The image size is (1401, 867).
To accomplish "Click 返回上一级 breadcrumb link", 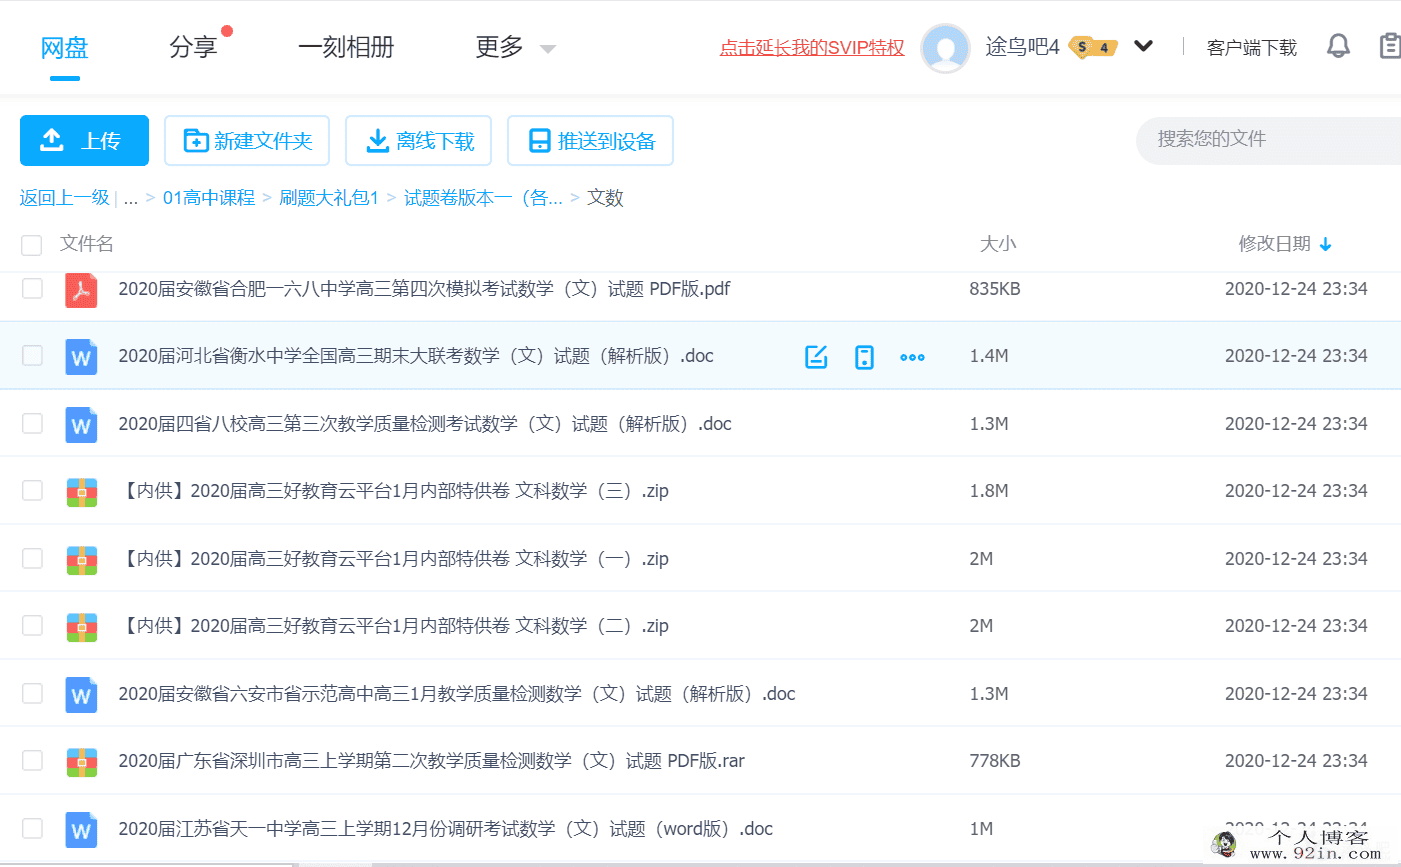I will coord(65,198).
